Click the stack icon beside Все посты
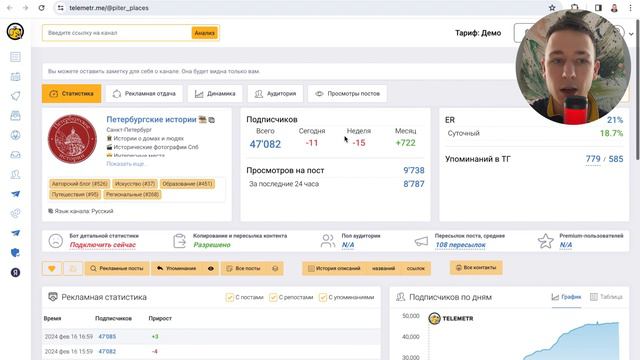The width and height of the screenshot is (640, 360). (x=275, y=269)
